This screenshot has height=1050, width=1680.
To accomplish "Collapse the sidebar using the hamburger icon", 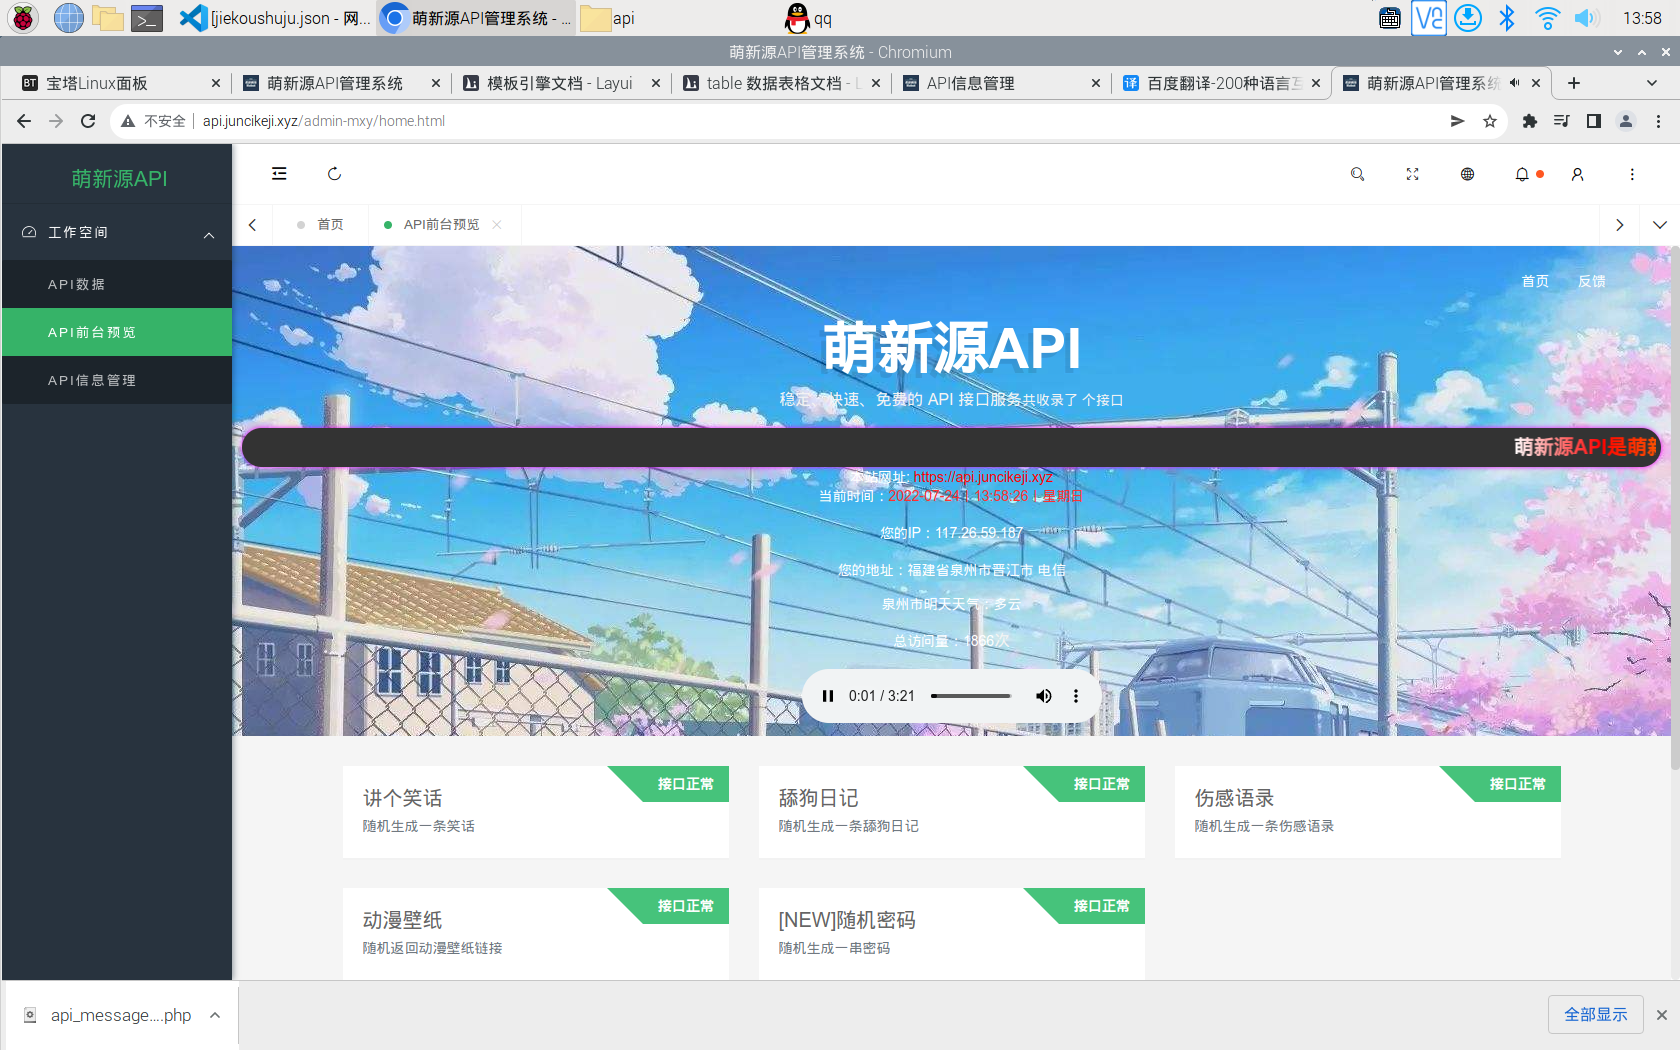I will (x=278, y=173).
